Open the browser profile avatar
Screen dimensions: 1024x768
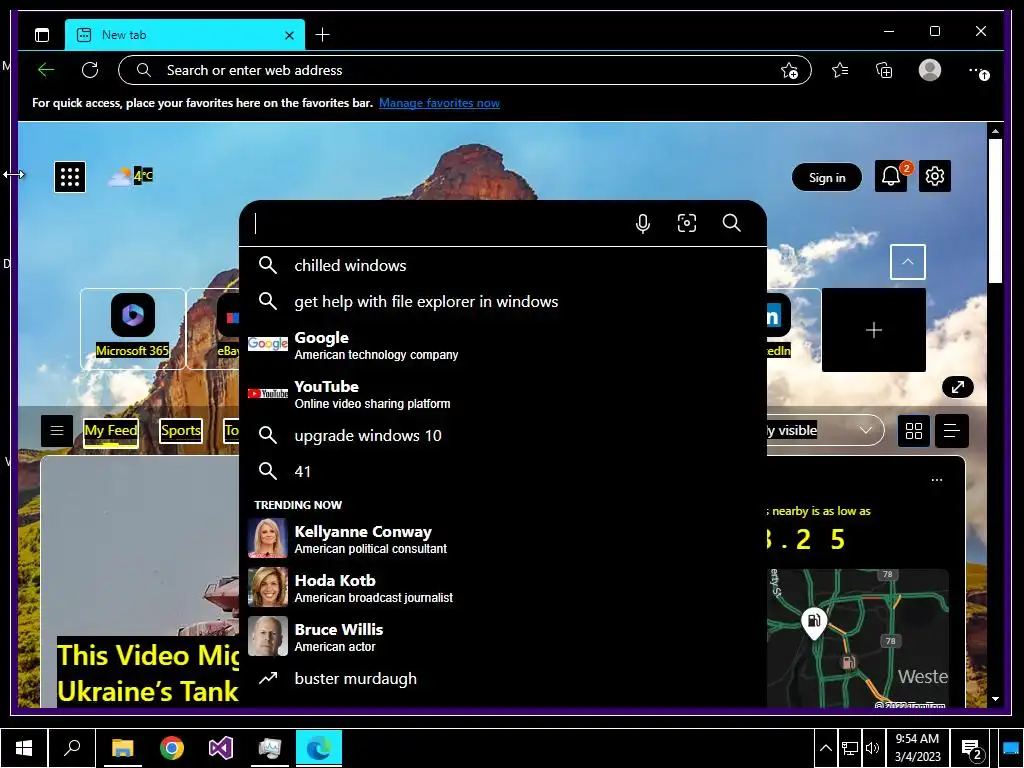(x=929, y=70)
